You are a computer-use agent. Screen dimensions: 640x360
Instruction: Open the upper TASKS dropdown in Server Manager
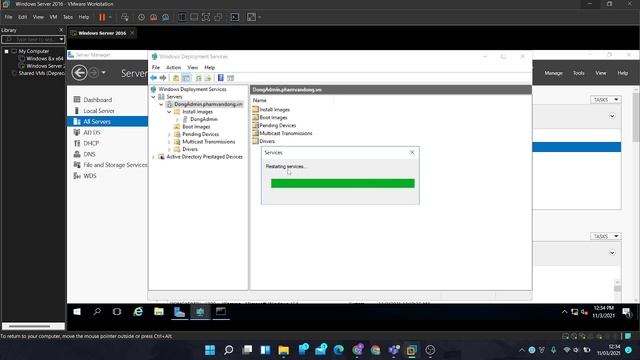[x=605, y=100]
